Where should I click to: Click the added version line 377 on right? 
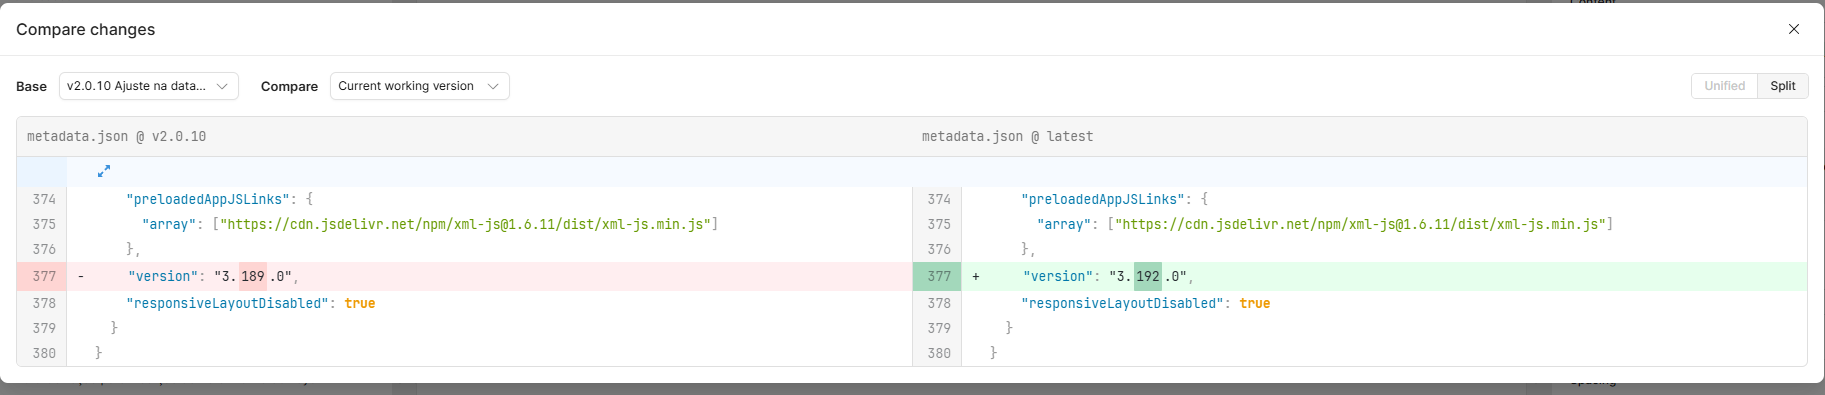pos(1360,276)
